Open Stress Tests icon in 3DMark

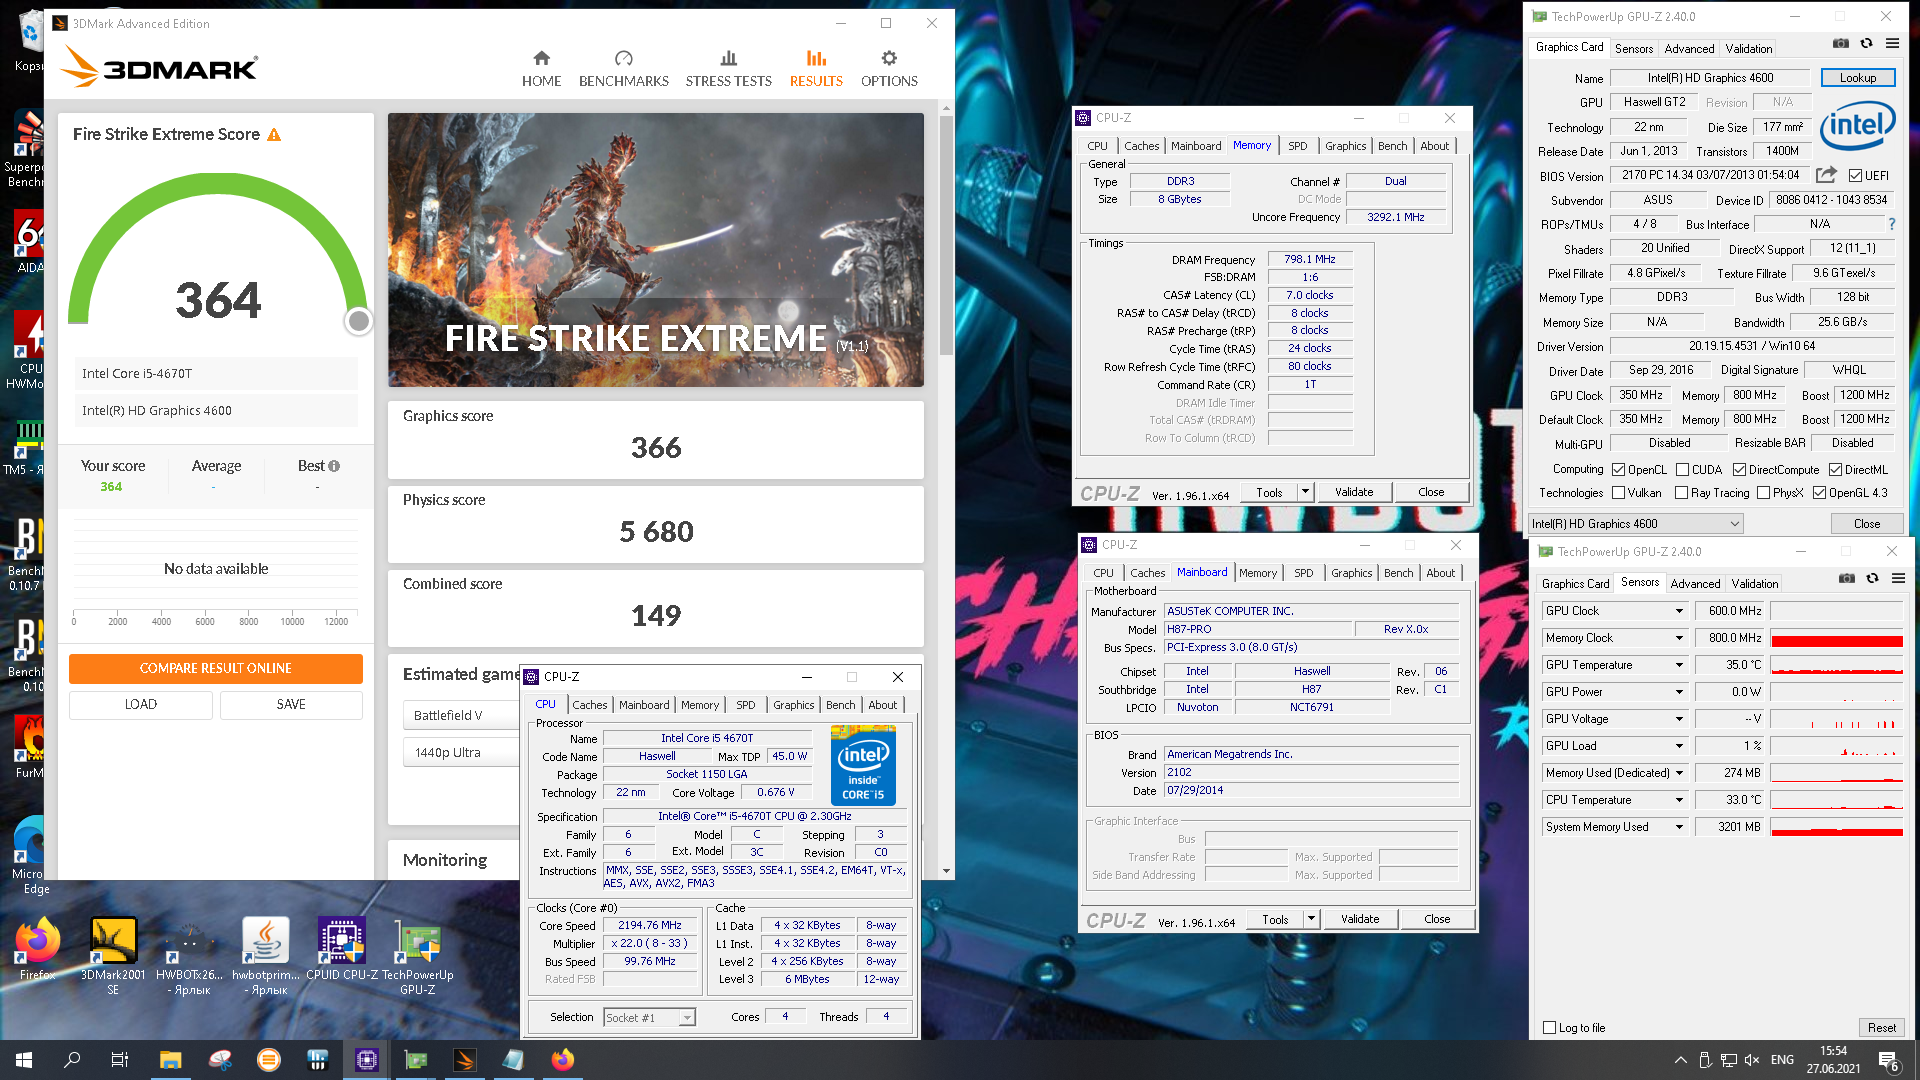[729, 58]
